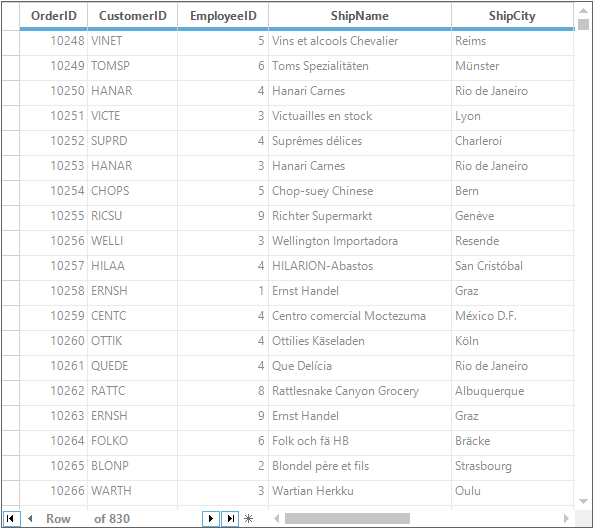Click the CustomerID column header

pyautogui.click(x=133, y=16)
